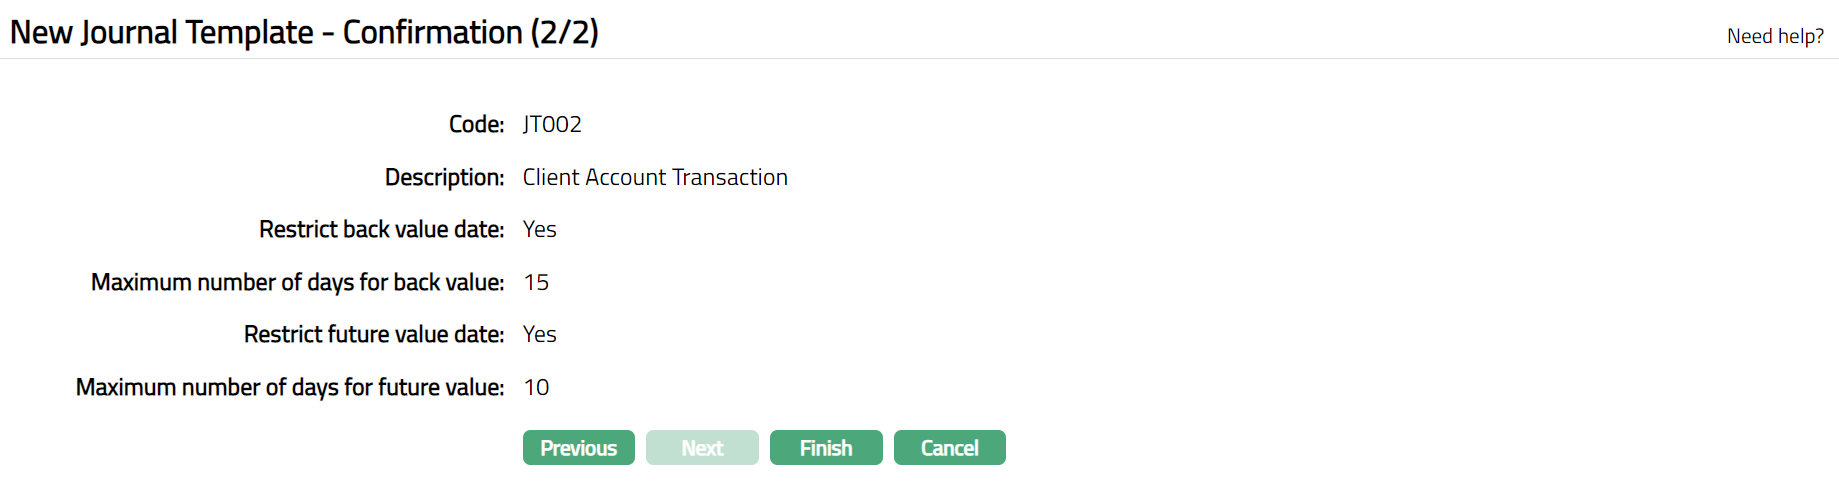Open the 'Need help?' link
The width and height of the screenshot is (1839, 483).
[1775, 36]
